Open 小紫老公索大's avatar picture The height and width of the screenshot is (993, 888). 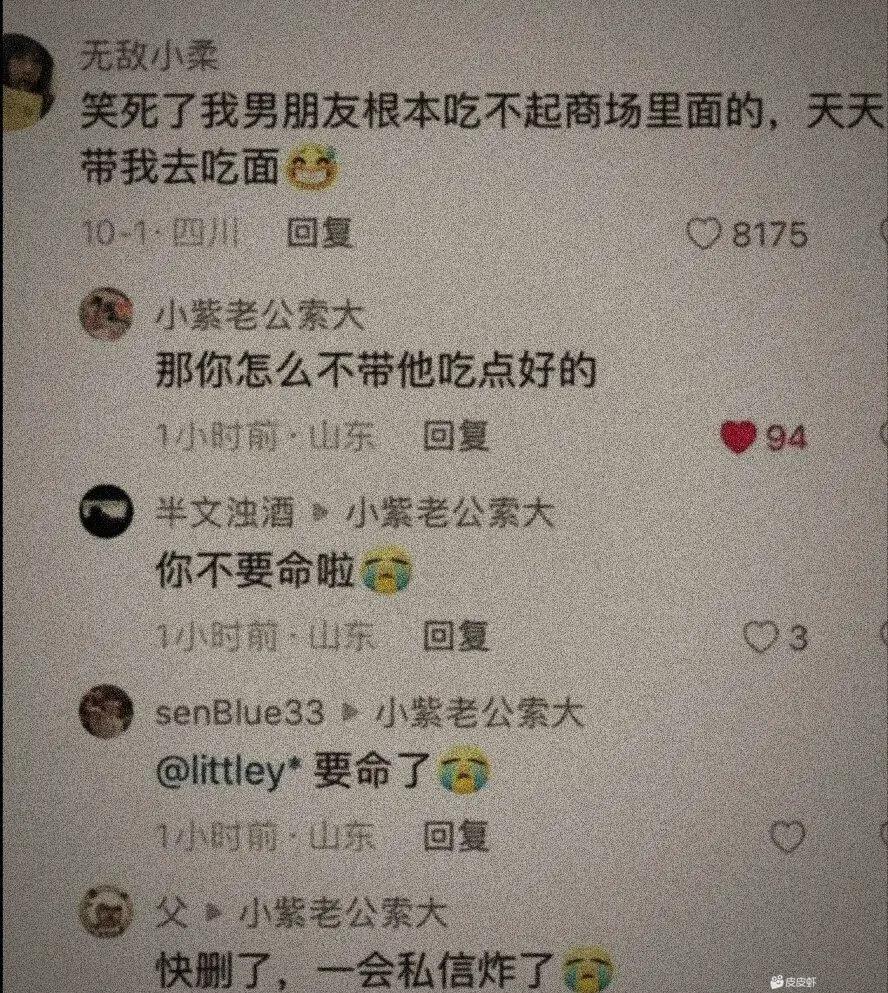106,314
